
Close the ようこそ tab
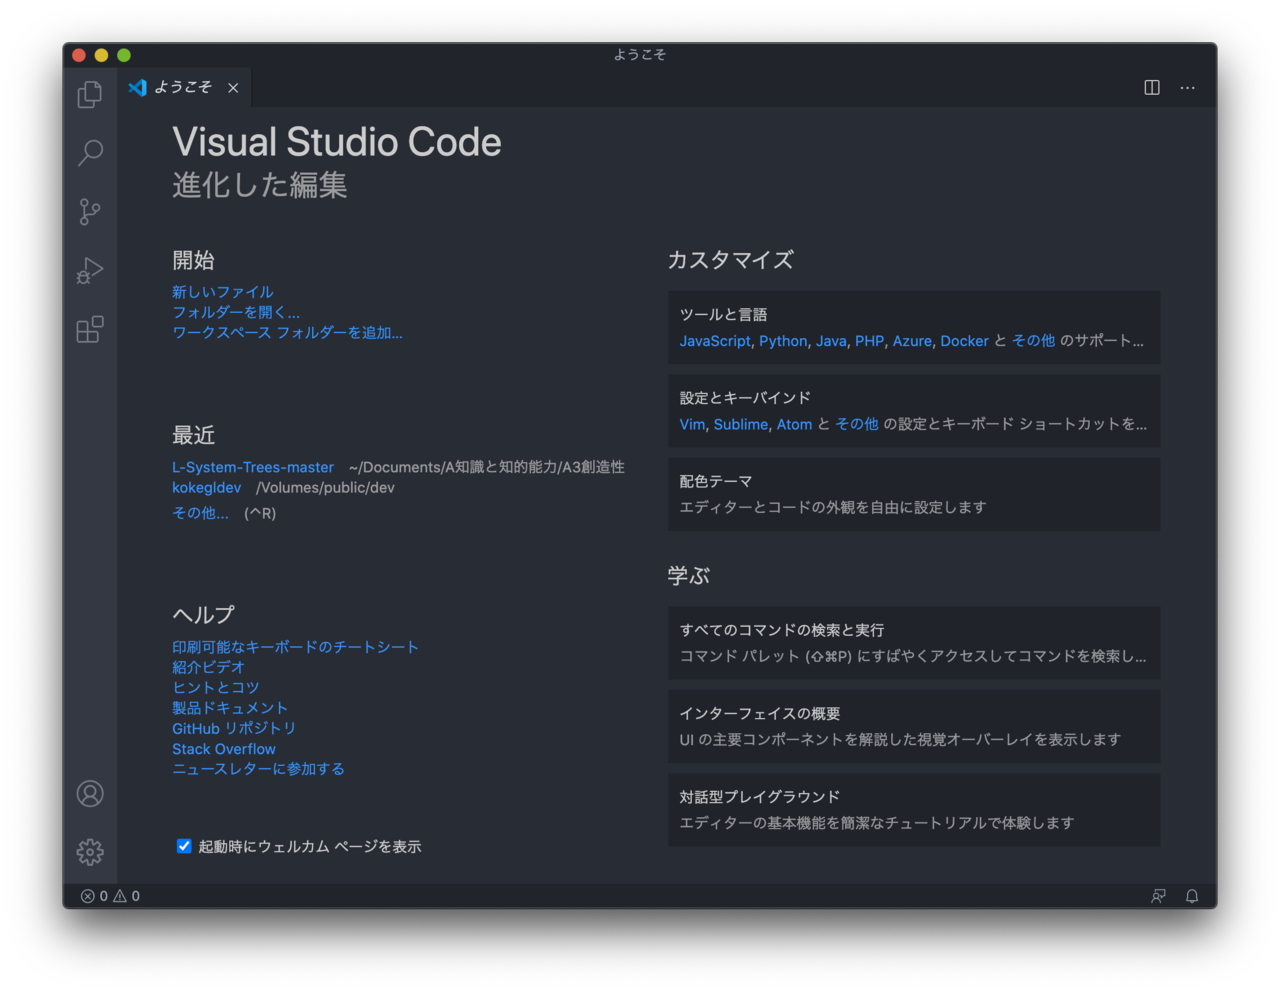click(233, 88)
